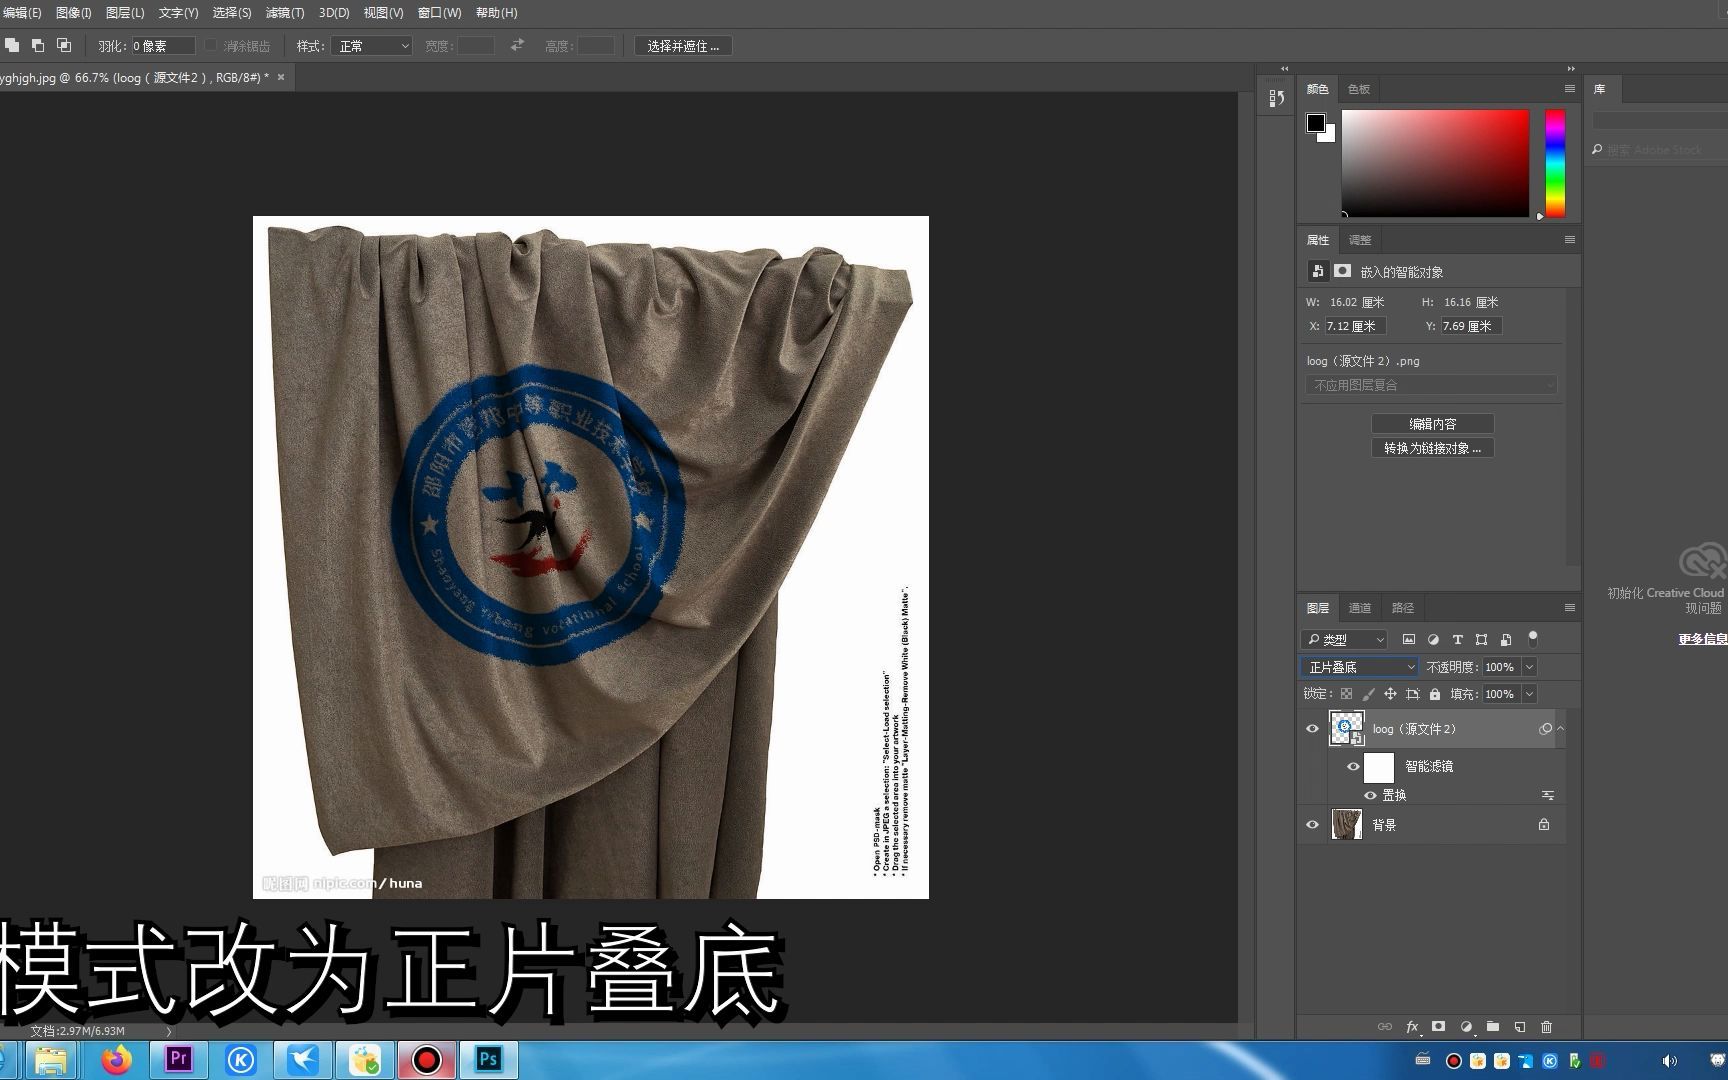Open the 不透明度 opacity dropdown
Image resolution: width=1728 pixels, height=1080 pixels.
[1527, 666]
